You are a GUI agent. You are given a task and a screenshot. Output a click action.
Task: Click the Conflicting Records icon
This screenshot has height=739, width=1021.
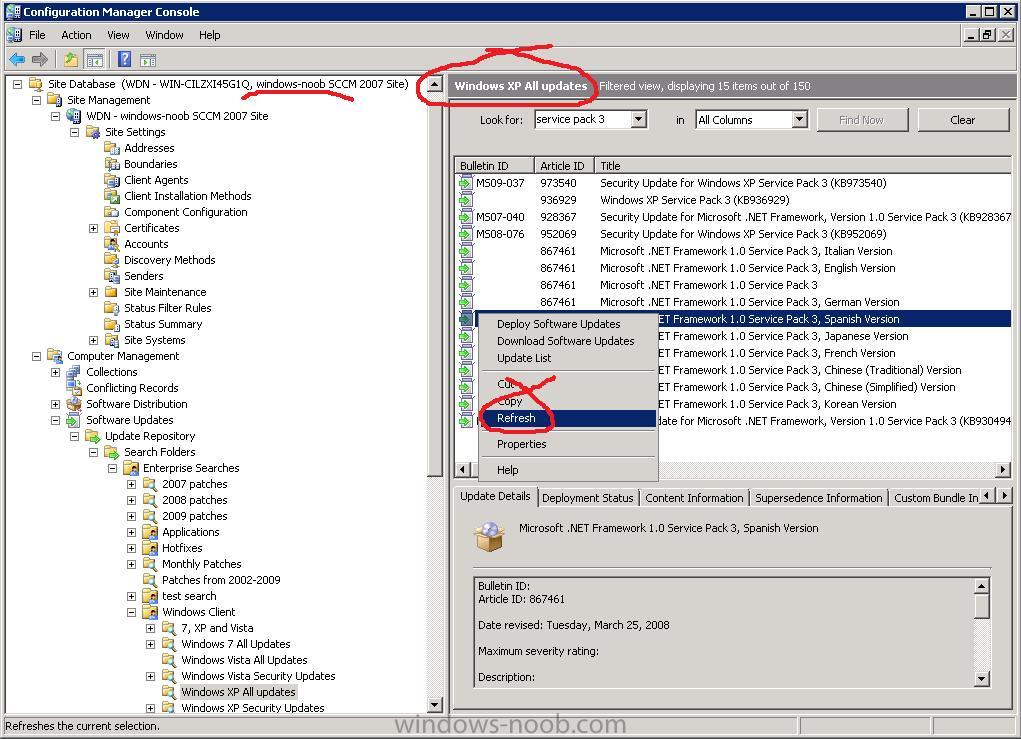point(74,388)
